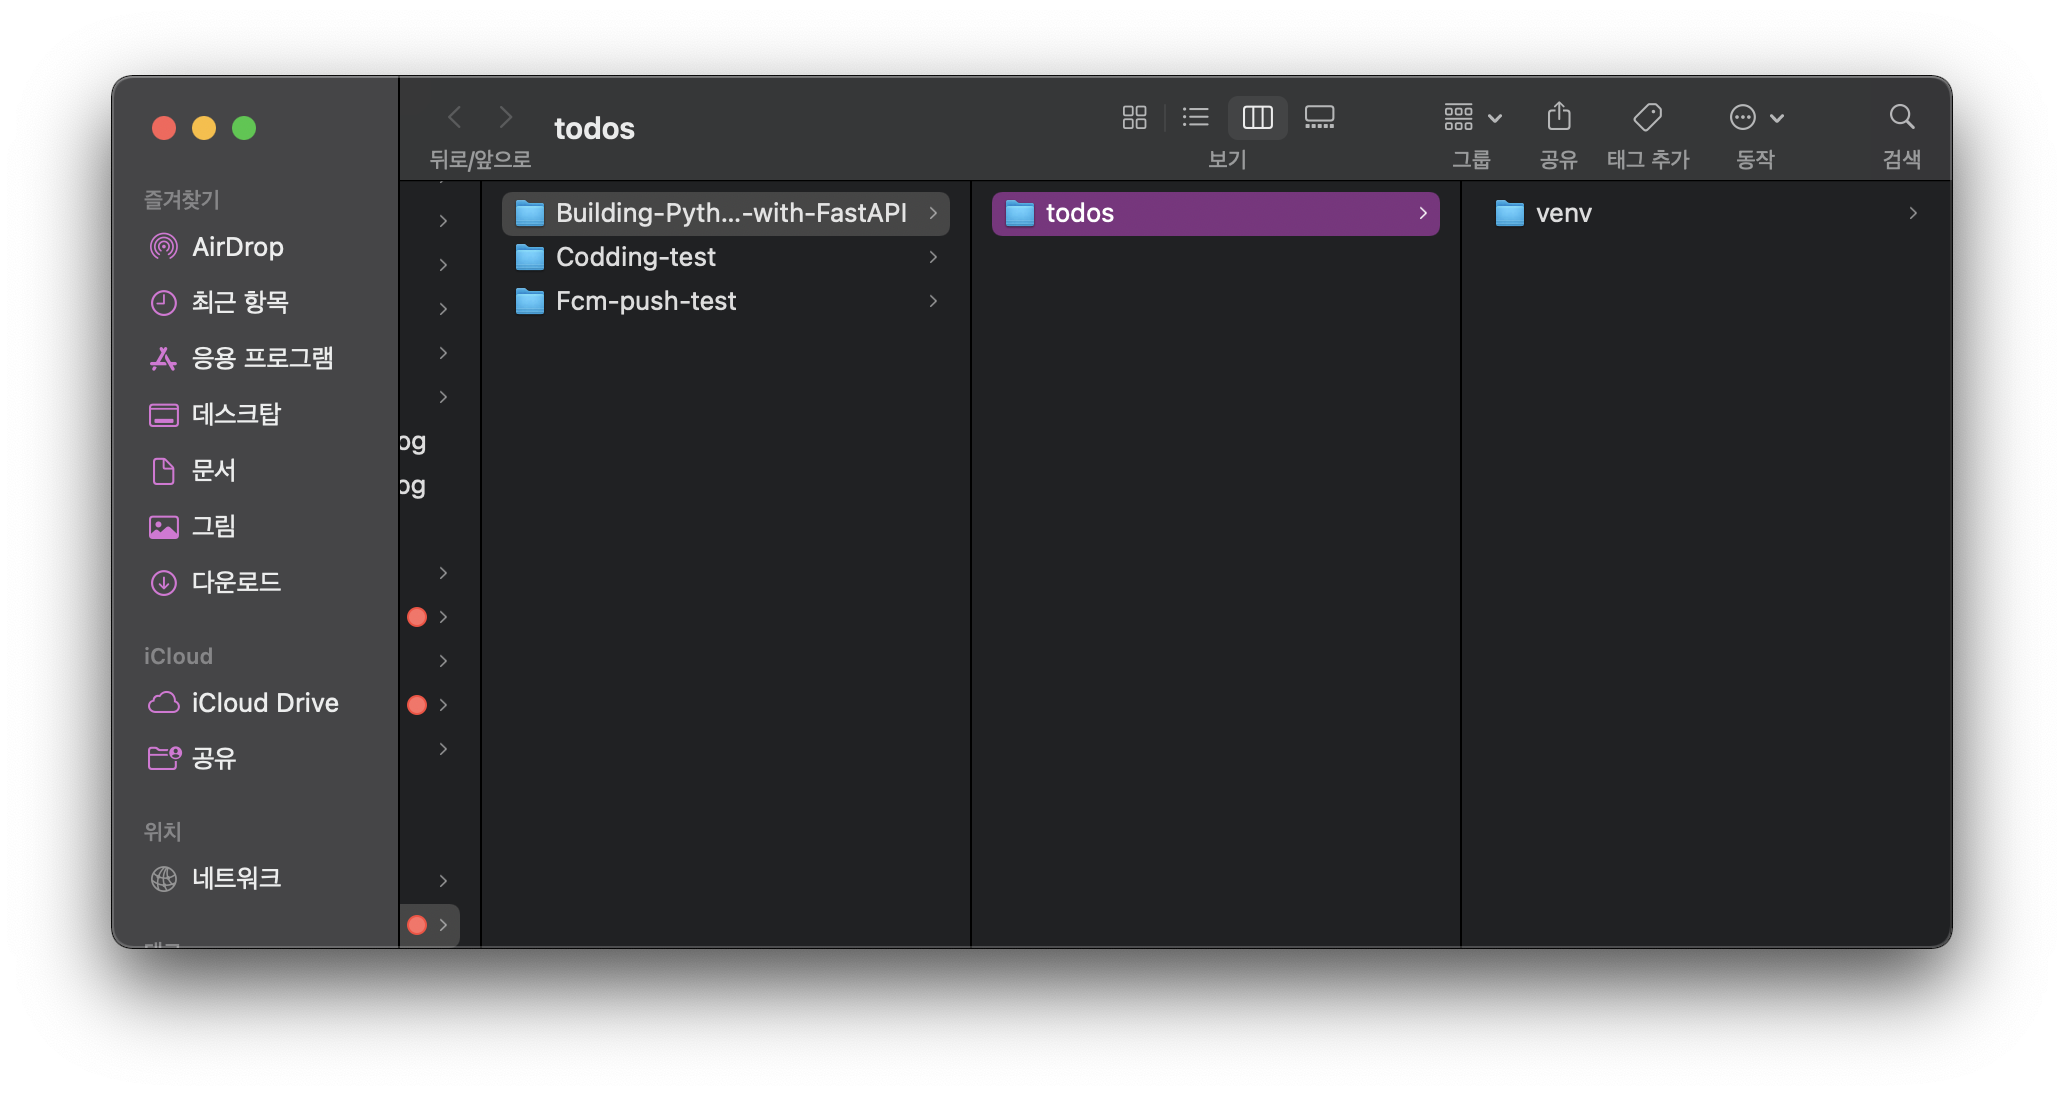Open the Fcm-push-test folder

[645, 301]
